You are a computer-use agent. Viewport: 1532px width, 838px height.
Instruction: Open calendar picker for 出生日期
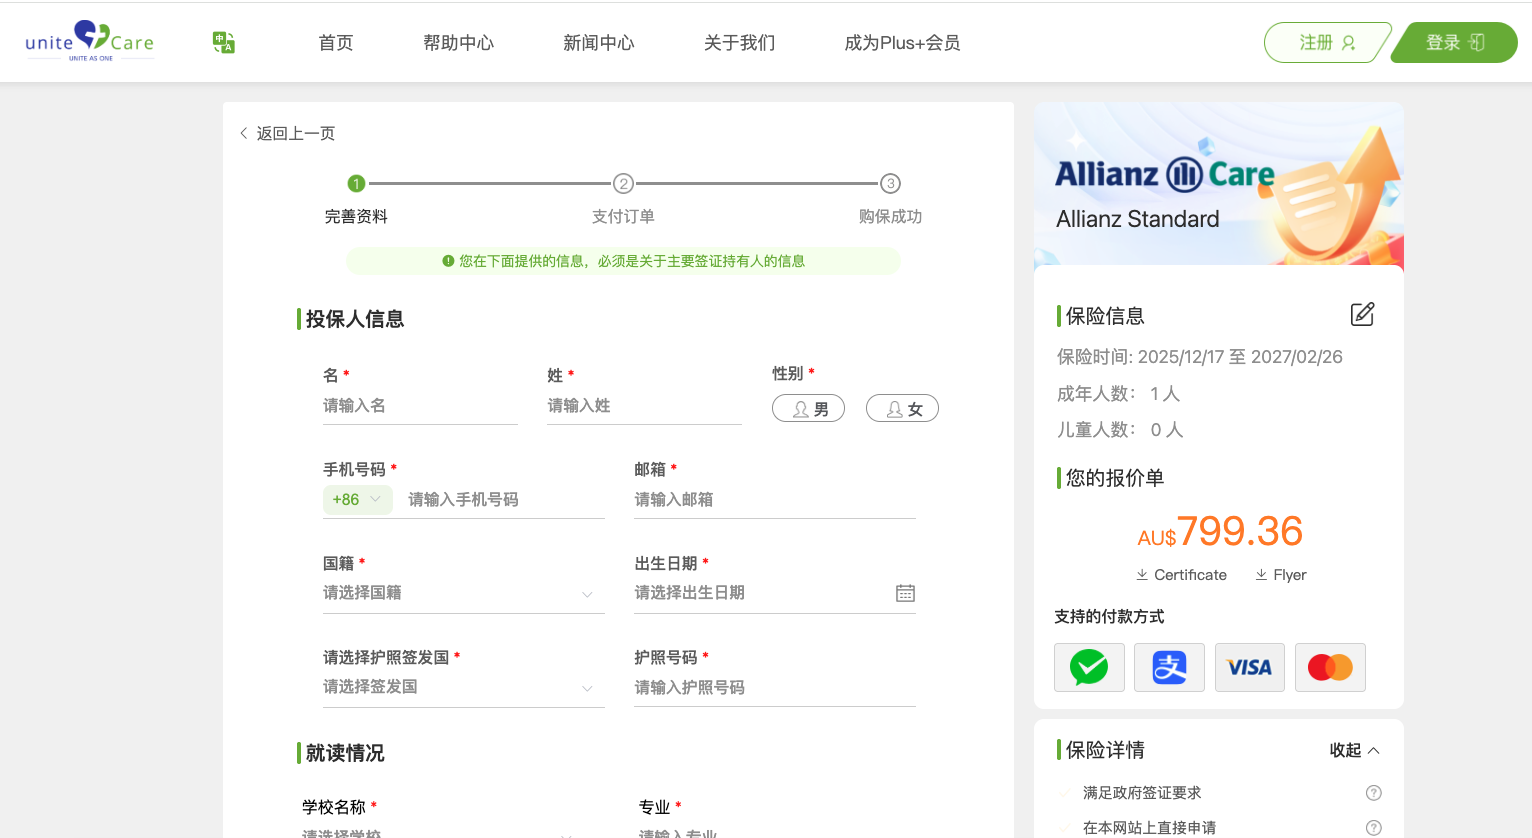coord(905,592)
